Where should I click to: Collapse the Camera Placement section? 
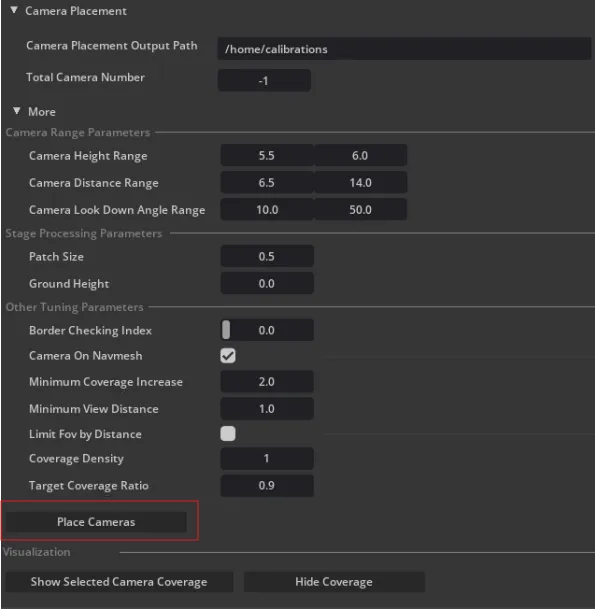pyautogui.click(x=14, y=10)
